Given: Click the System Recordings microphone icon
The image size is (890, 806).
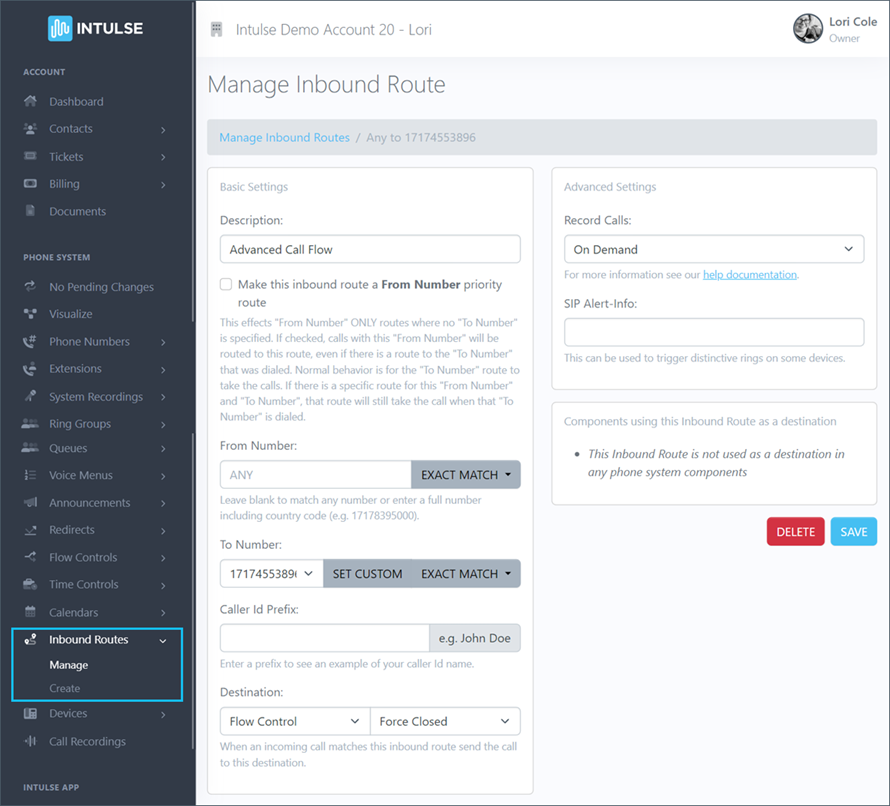Looking at the screenshot, I should (31, 396).
